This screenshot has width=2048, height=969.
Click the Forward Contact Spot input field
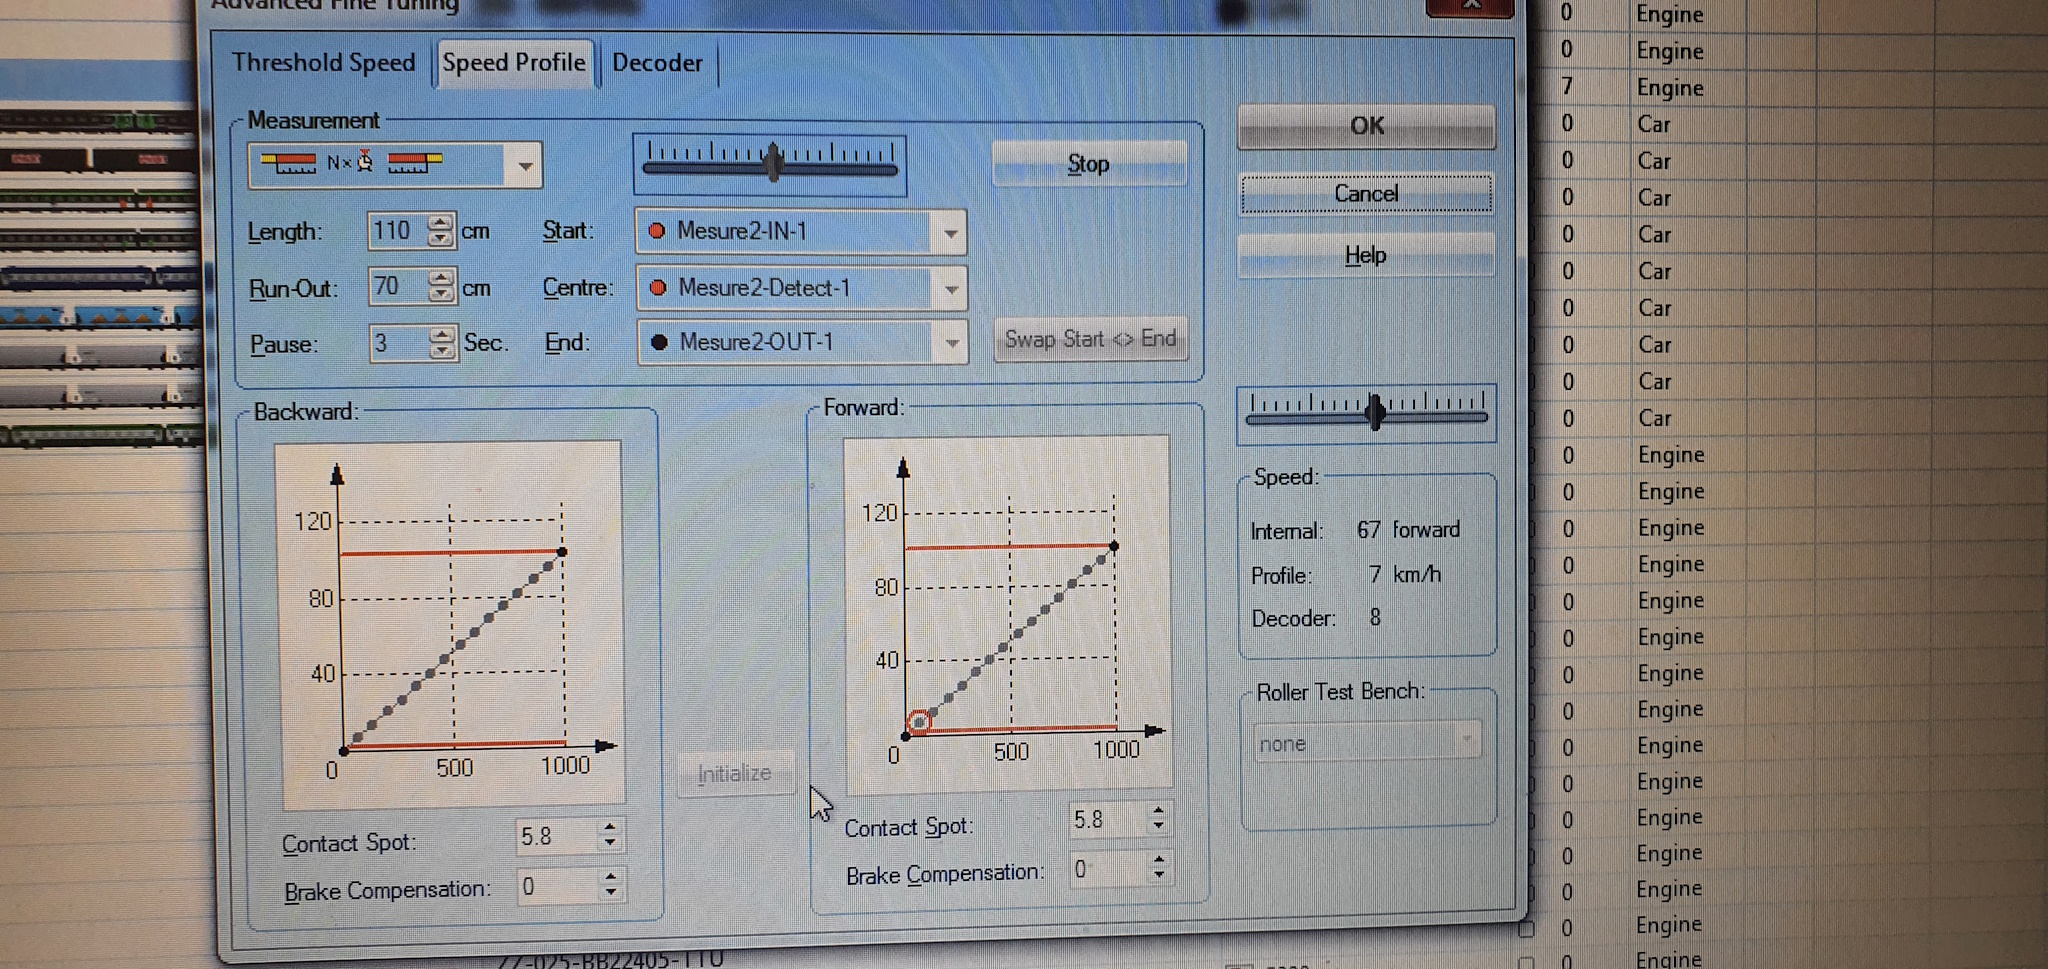(x=1103, y=820)
